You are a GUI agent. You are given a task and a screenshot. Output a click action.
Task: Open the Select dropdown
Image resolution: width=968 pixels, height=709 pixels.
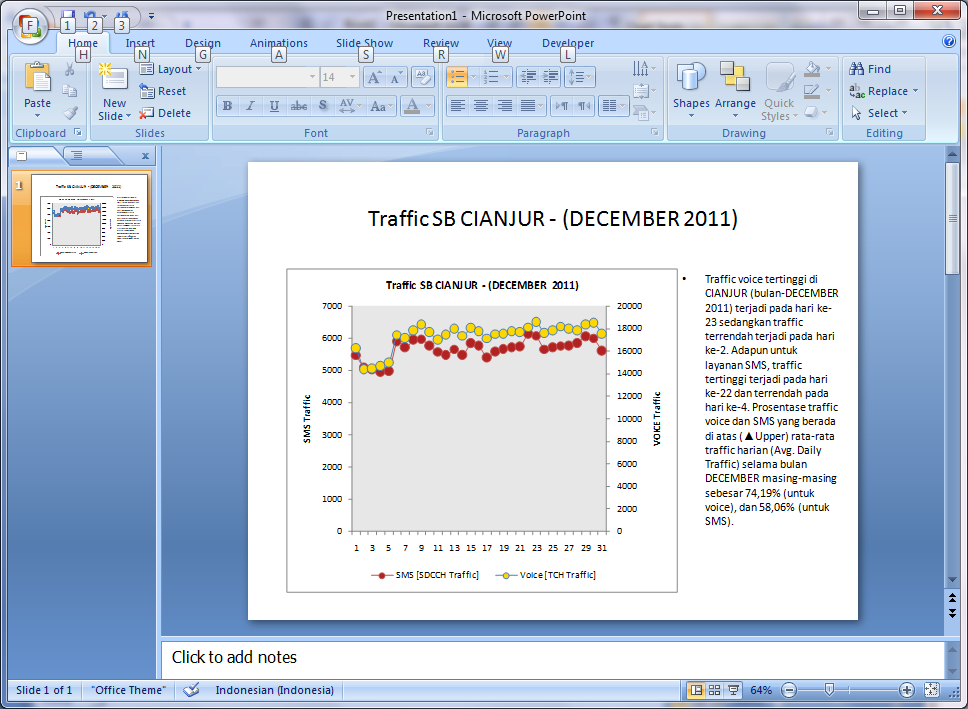[x=879, y=113]
